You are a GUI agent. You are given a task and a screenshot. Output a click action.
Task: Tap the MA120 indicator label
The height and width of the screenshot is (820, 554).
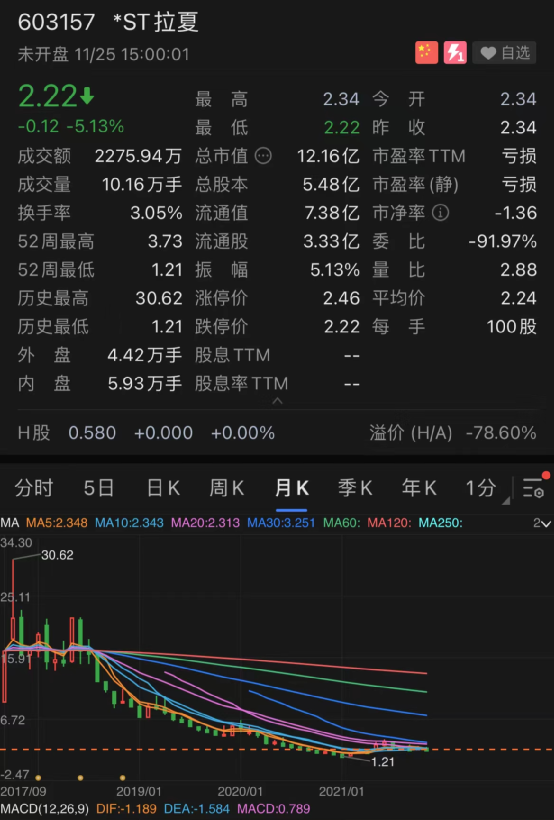point(389,522)
